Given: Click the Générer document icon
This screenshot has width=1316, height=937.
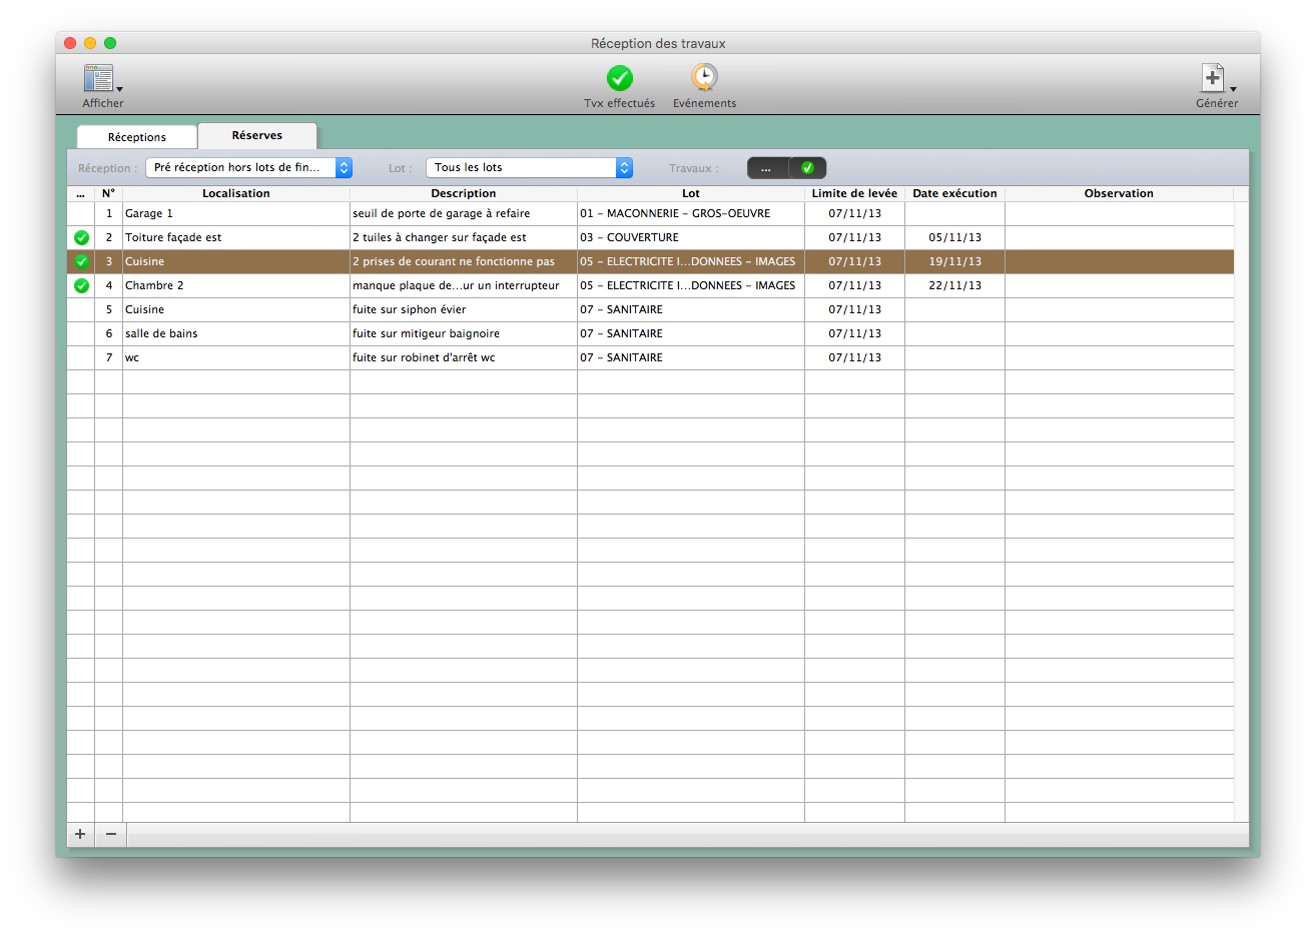Looking at the screenshot, I should [x=1212, y=77].
